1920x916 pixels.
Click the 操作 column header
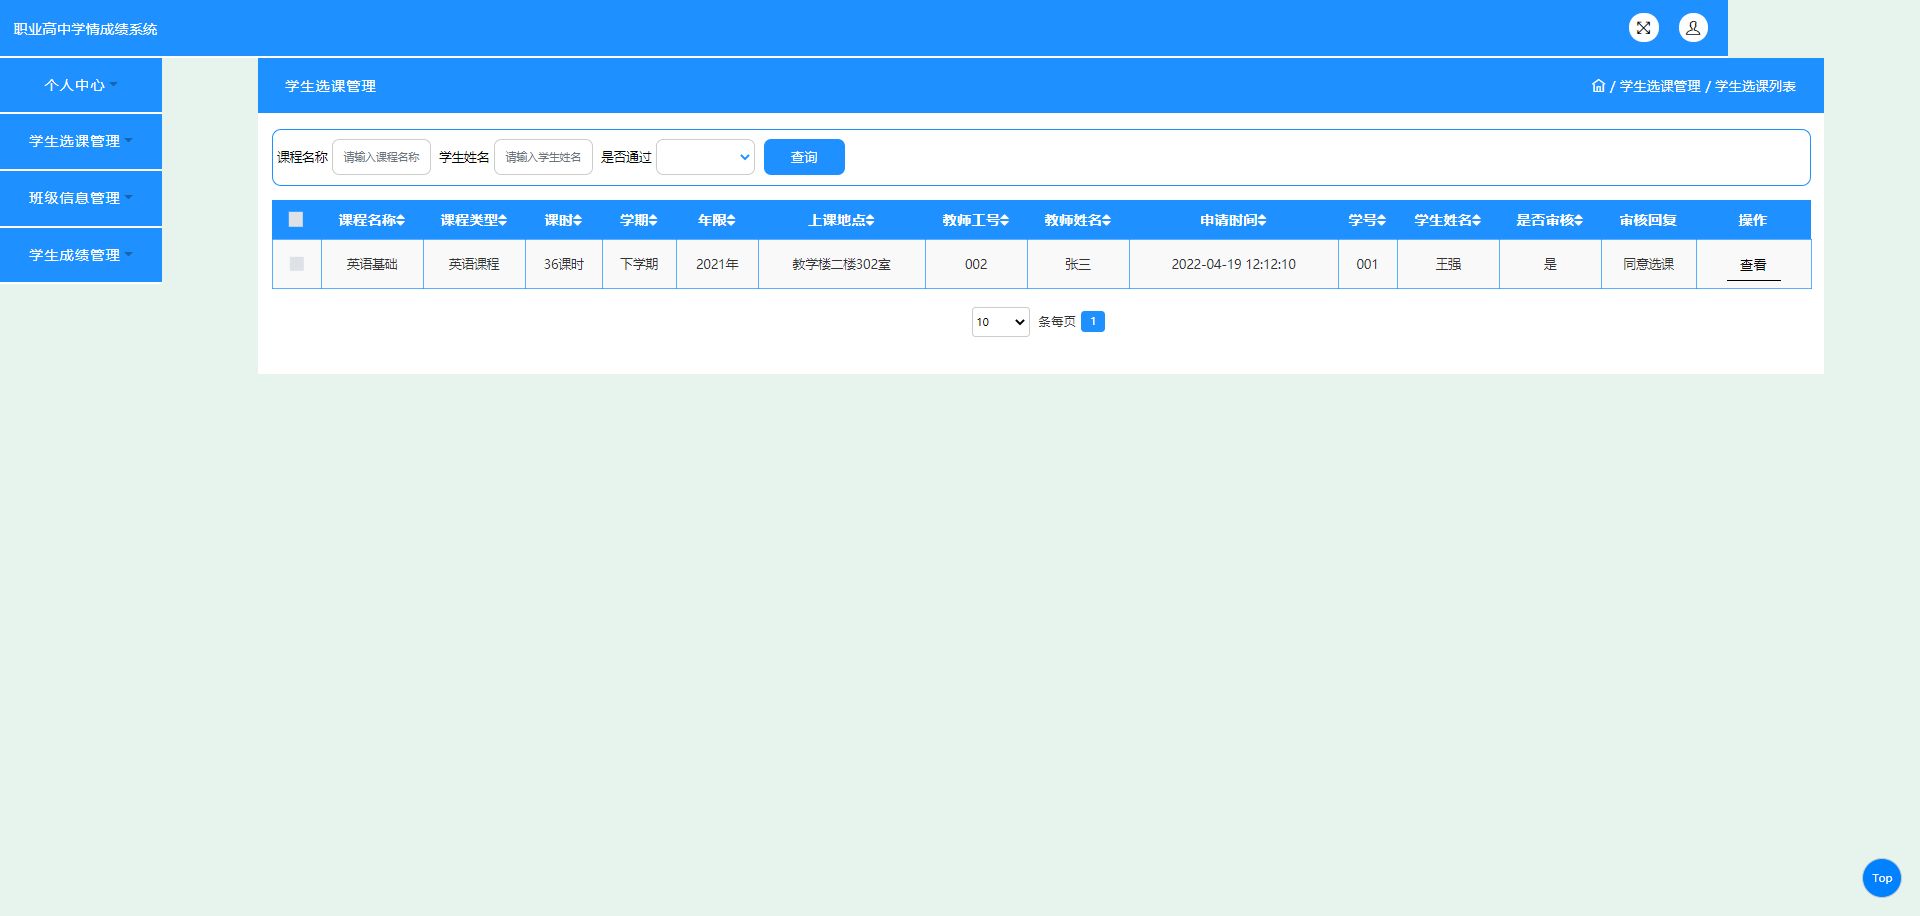1753,220
